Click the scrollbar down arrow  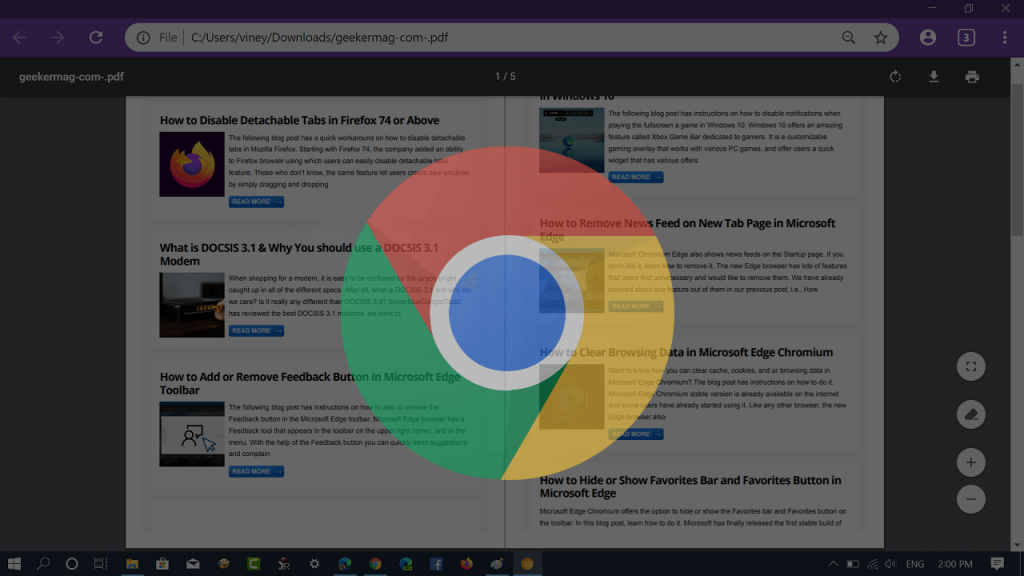1017,545
